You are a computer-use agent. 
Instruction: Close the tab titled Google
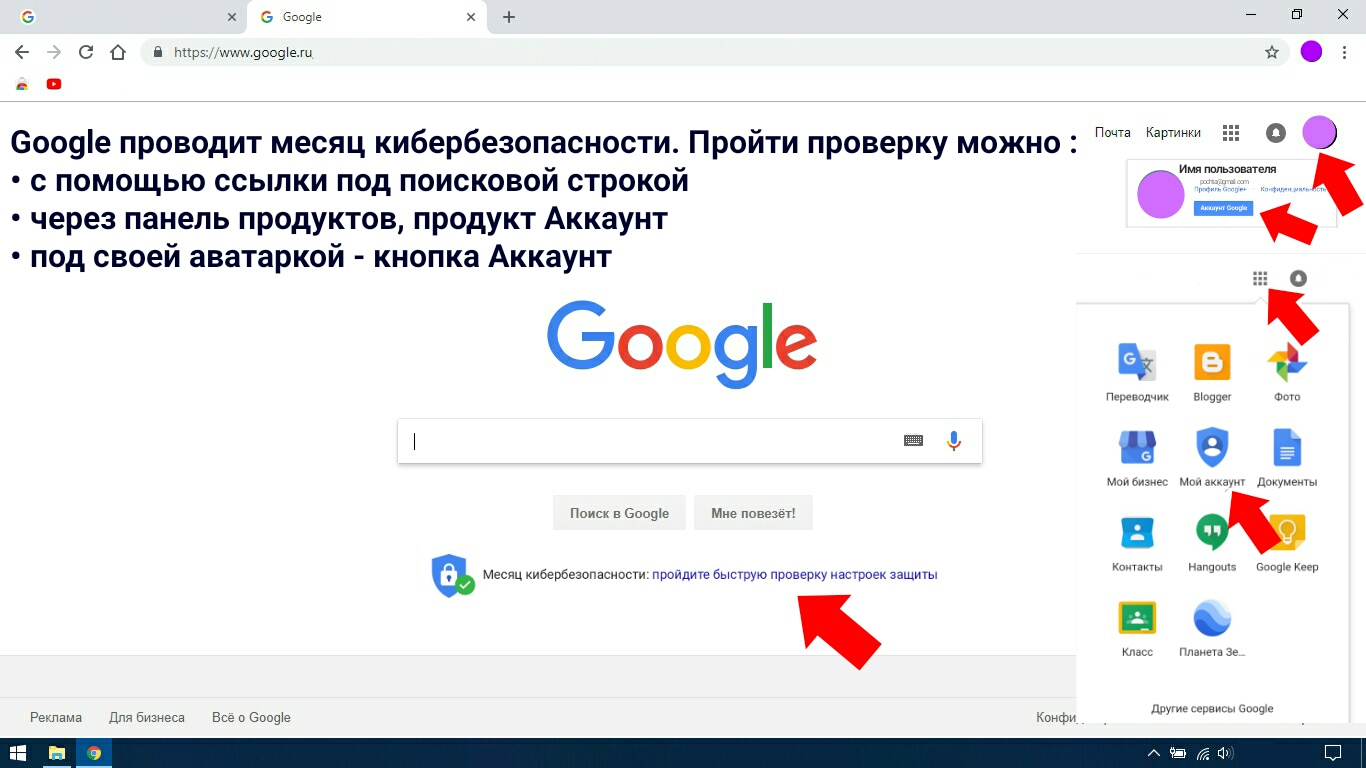pos(471,17)
